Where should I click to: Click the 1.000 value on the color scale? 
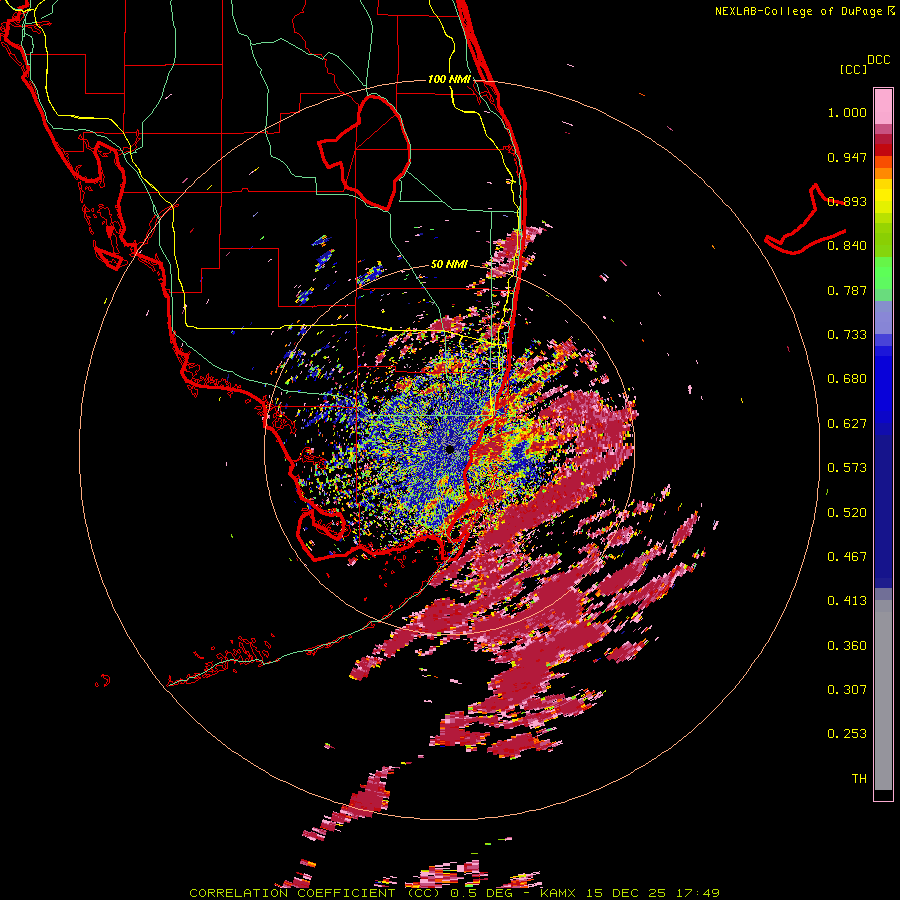(x=847, y=112)
